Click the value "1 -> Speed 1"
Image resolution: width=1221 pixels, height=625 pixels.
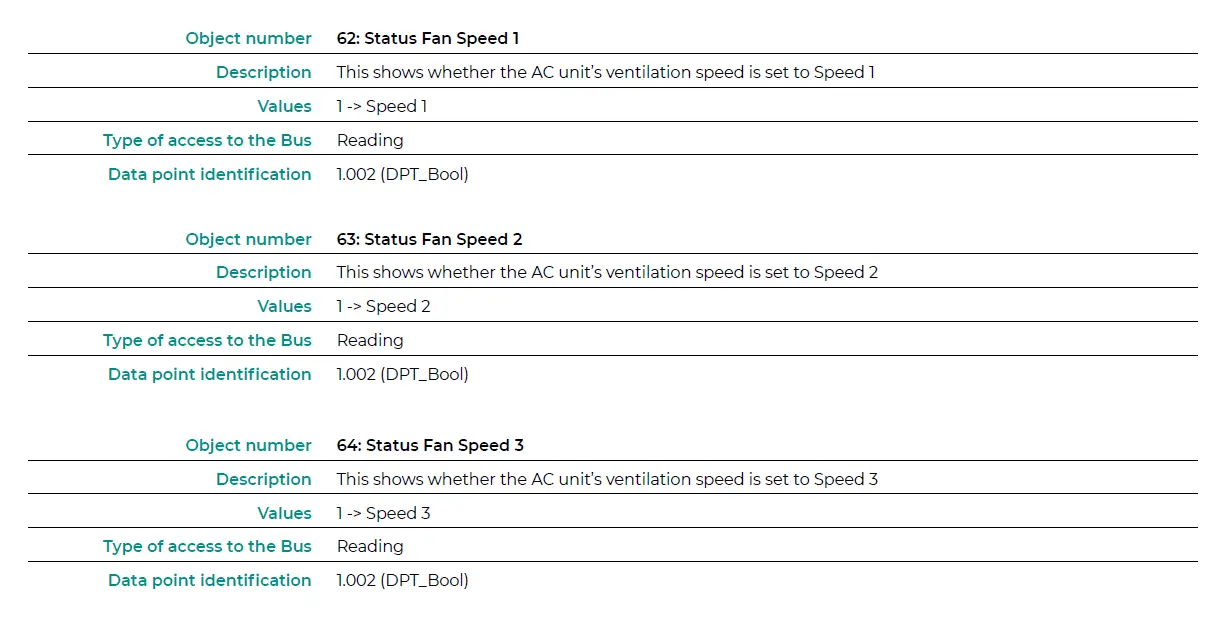coord(382,106)
